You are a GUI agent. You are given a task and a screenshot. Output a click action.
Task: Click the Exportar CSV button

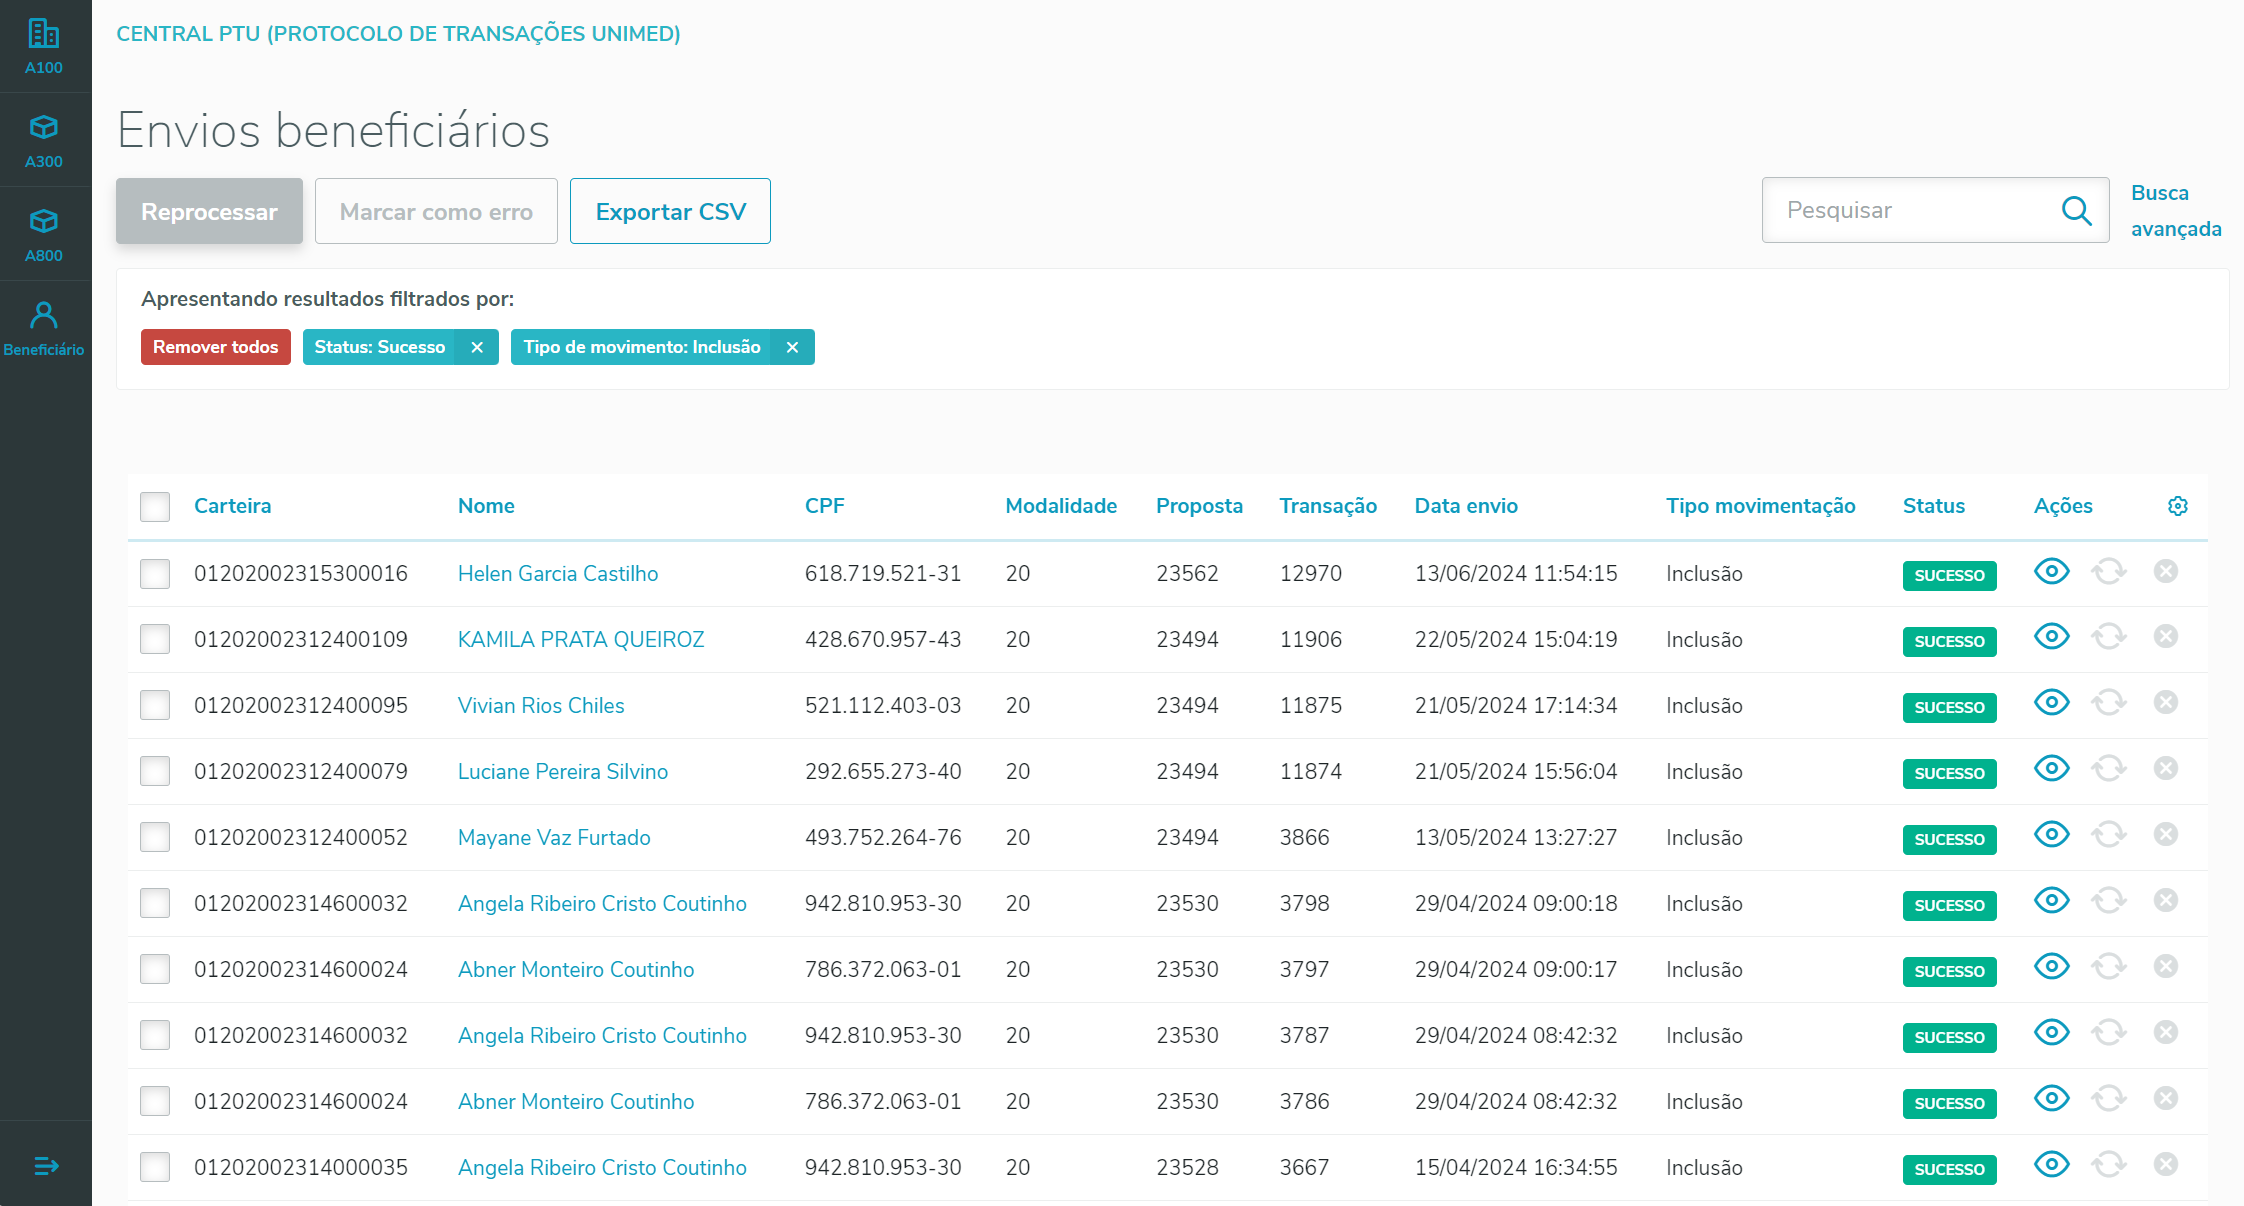click(670, 211)
